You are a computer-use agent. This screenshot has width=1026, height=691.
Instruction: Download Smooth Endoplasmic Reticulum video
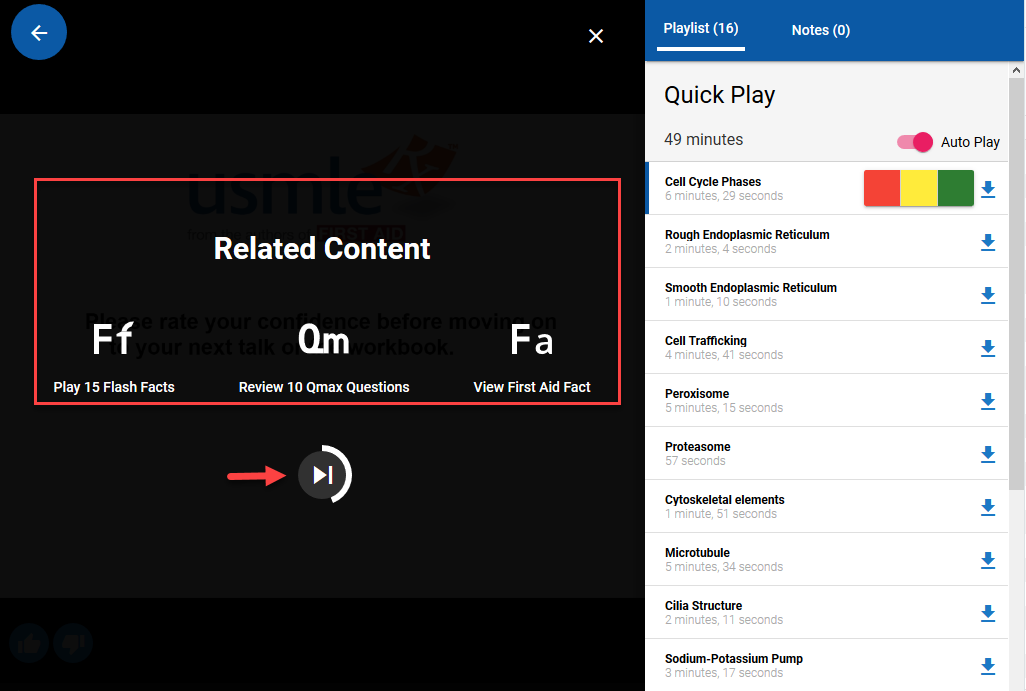click(x=988, y=295)
